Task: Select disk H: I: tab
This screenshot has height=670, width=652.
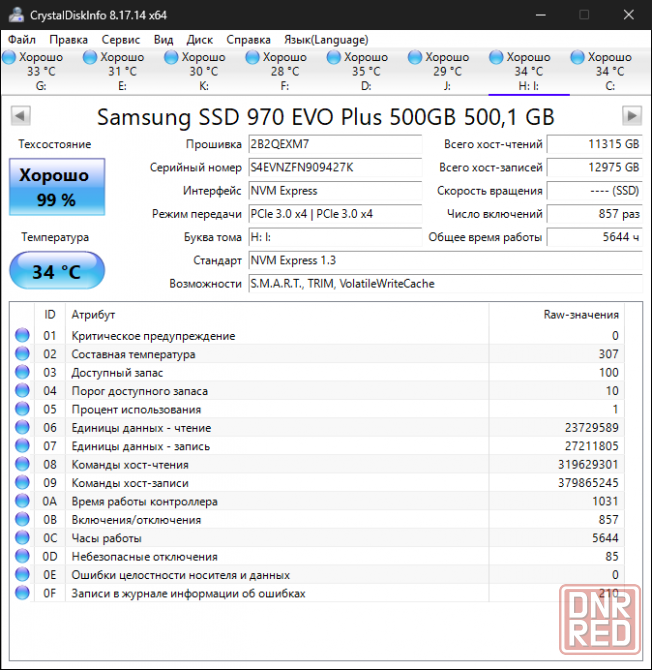Action: coord(529,71)
